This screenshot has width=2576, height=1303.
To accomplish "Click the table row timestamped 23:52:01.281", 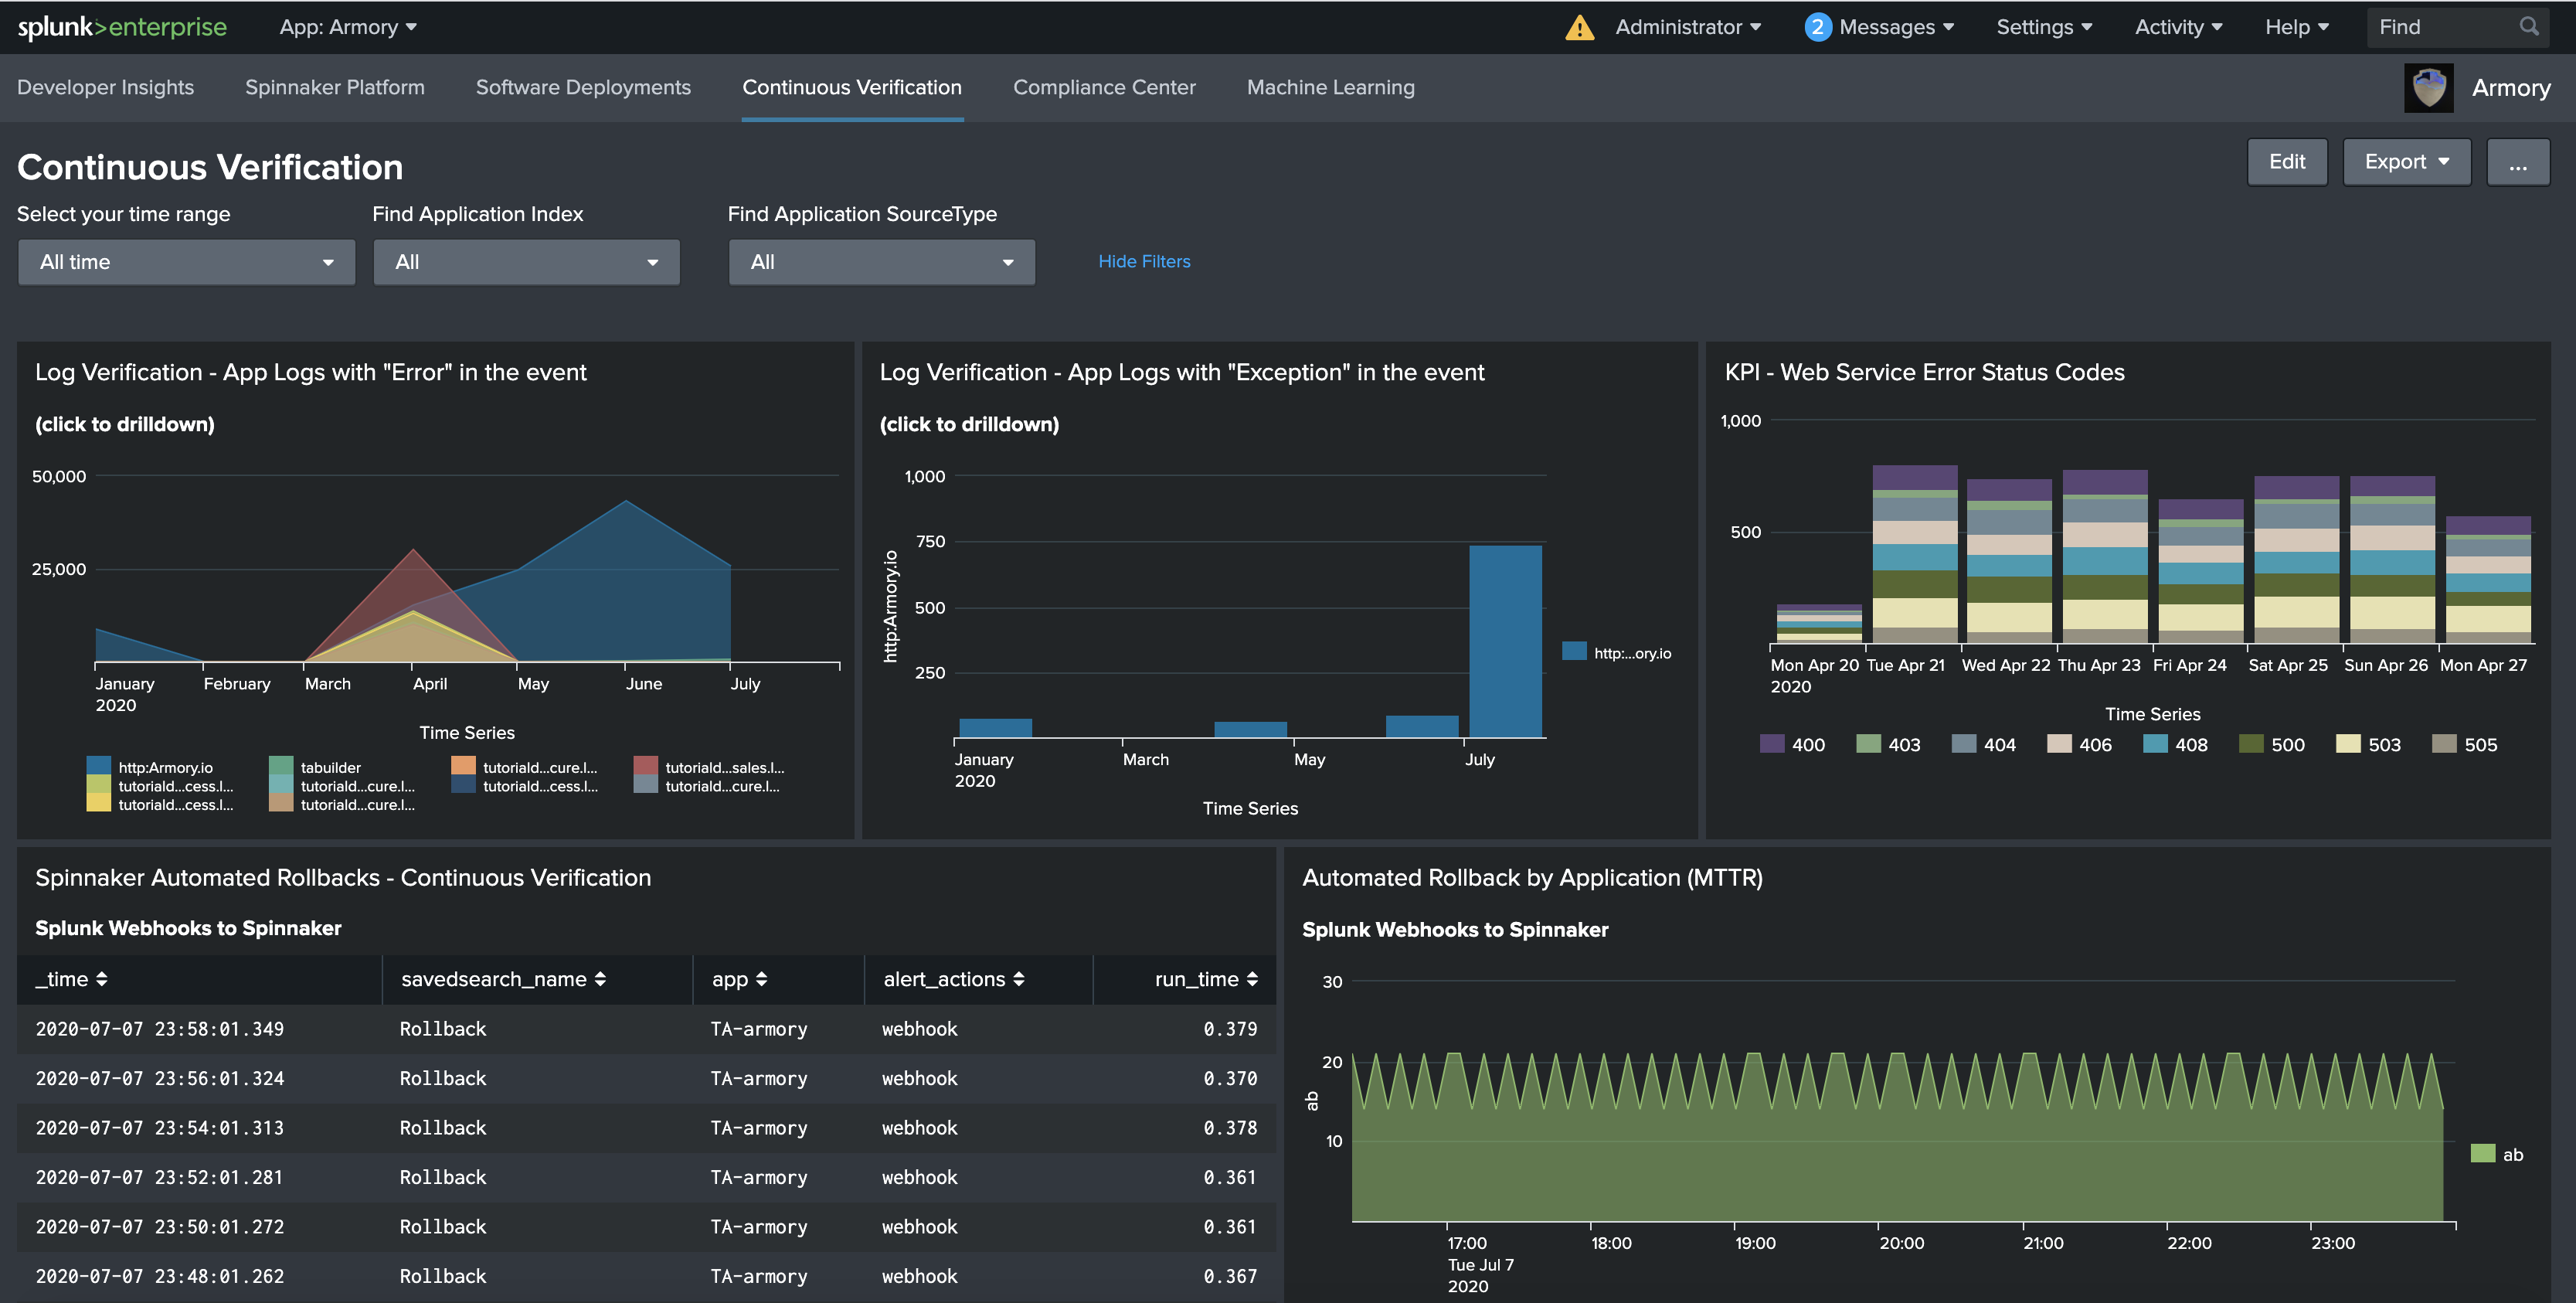I will tap(646, 1177).
